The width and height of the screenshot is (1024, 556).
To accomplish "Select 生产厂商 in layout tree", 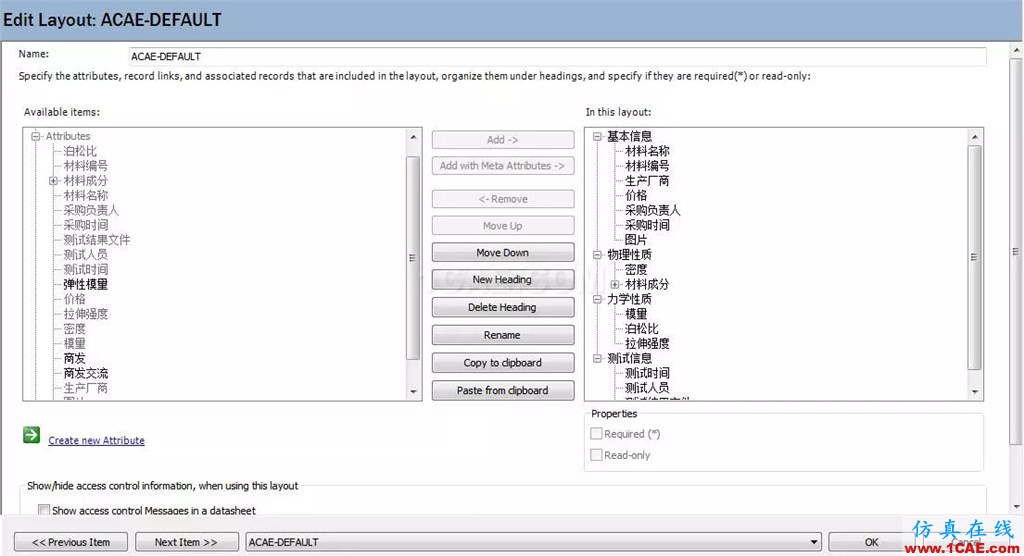I will [647, 180].
